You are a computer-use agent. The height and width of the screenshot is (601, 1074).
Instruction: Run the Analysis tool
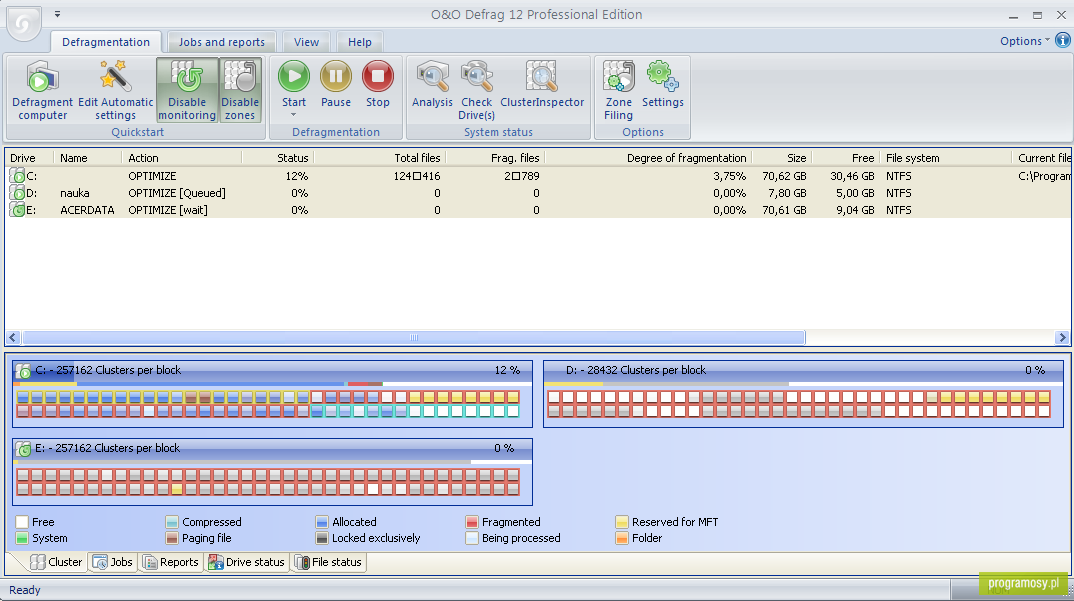click(x=432, y=84)
